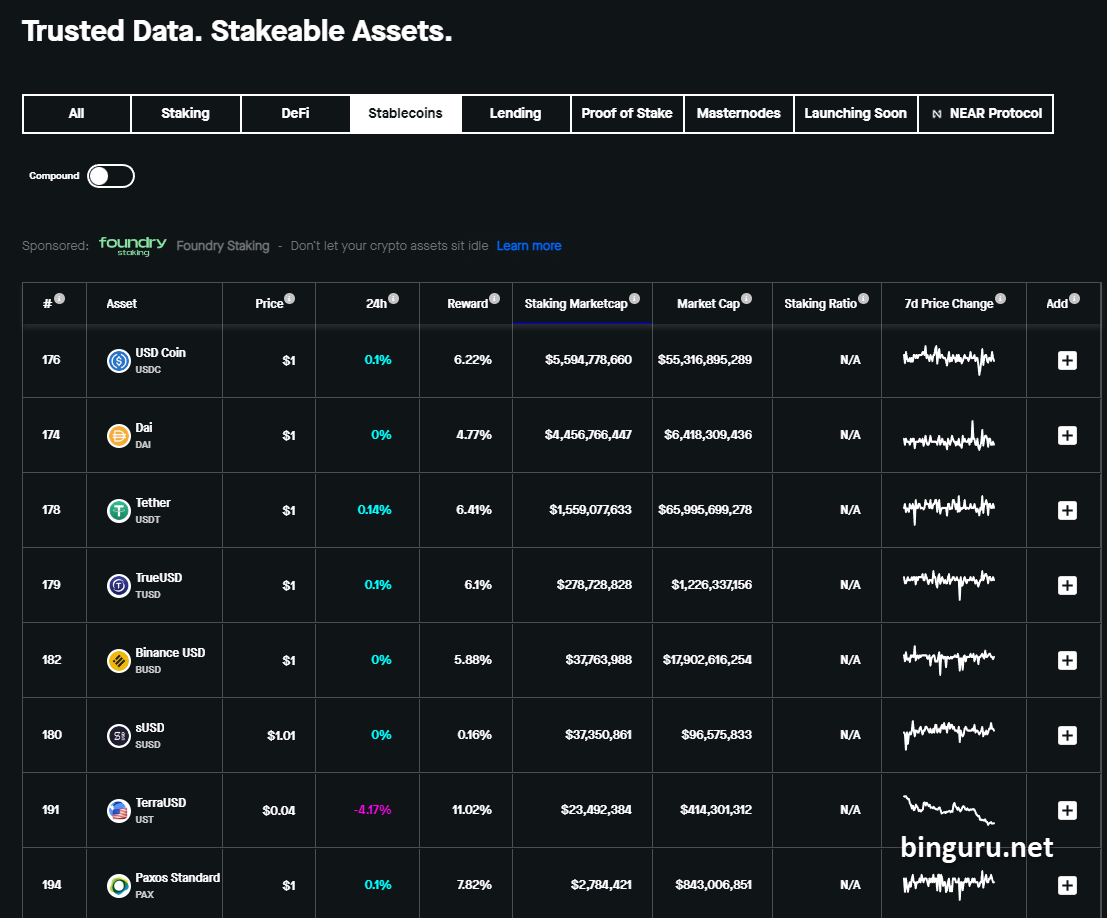Open the USD Coin asset name
Viewport: 1107px width, 918px height.
[160, 352]
